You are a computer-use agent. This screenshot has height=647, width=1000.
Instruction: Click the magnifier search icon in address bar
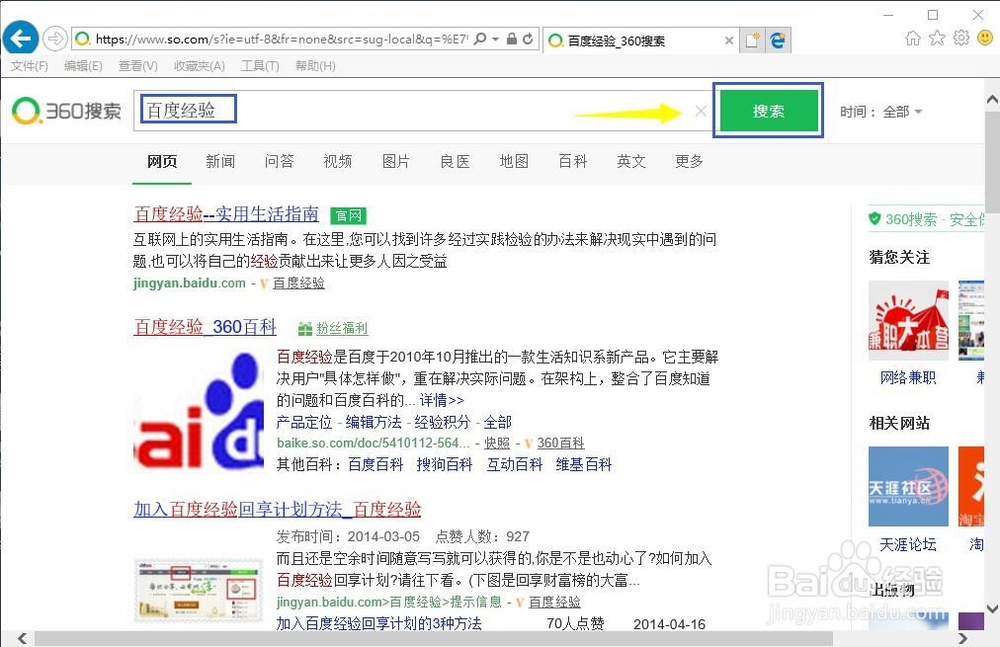pyautogui.click(x=480, y=39)
